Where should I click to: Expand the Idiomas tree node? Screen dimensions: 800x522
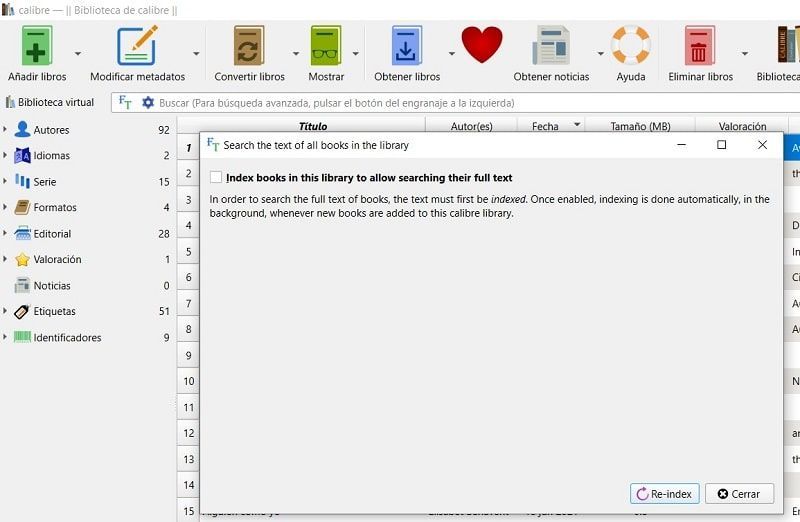coord(5,155)
